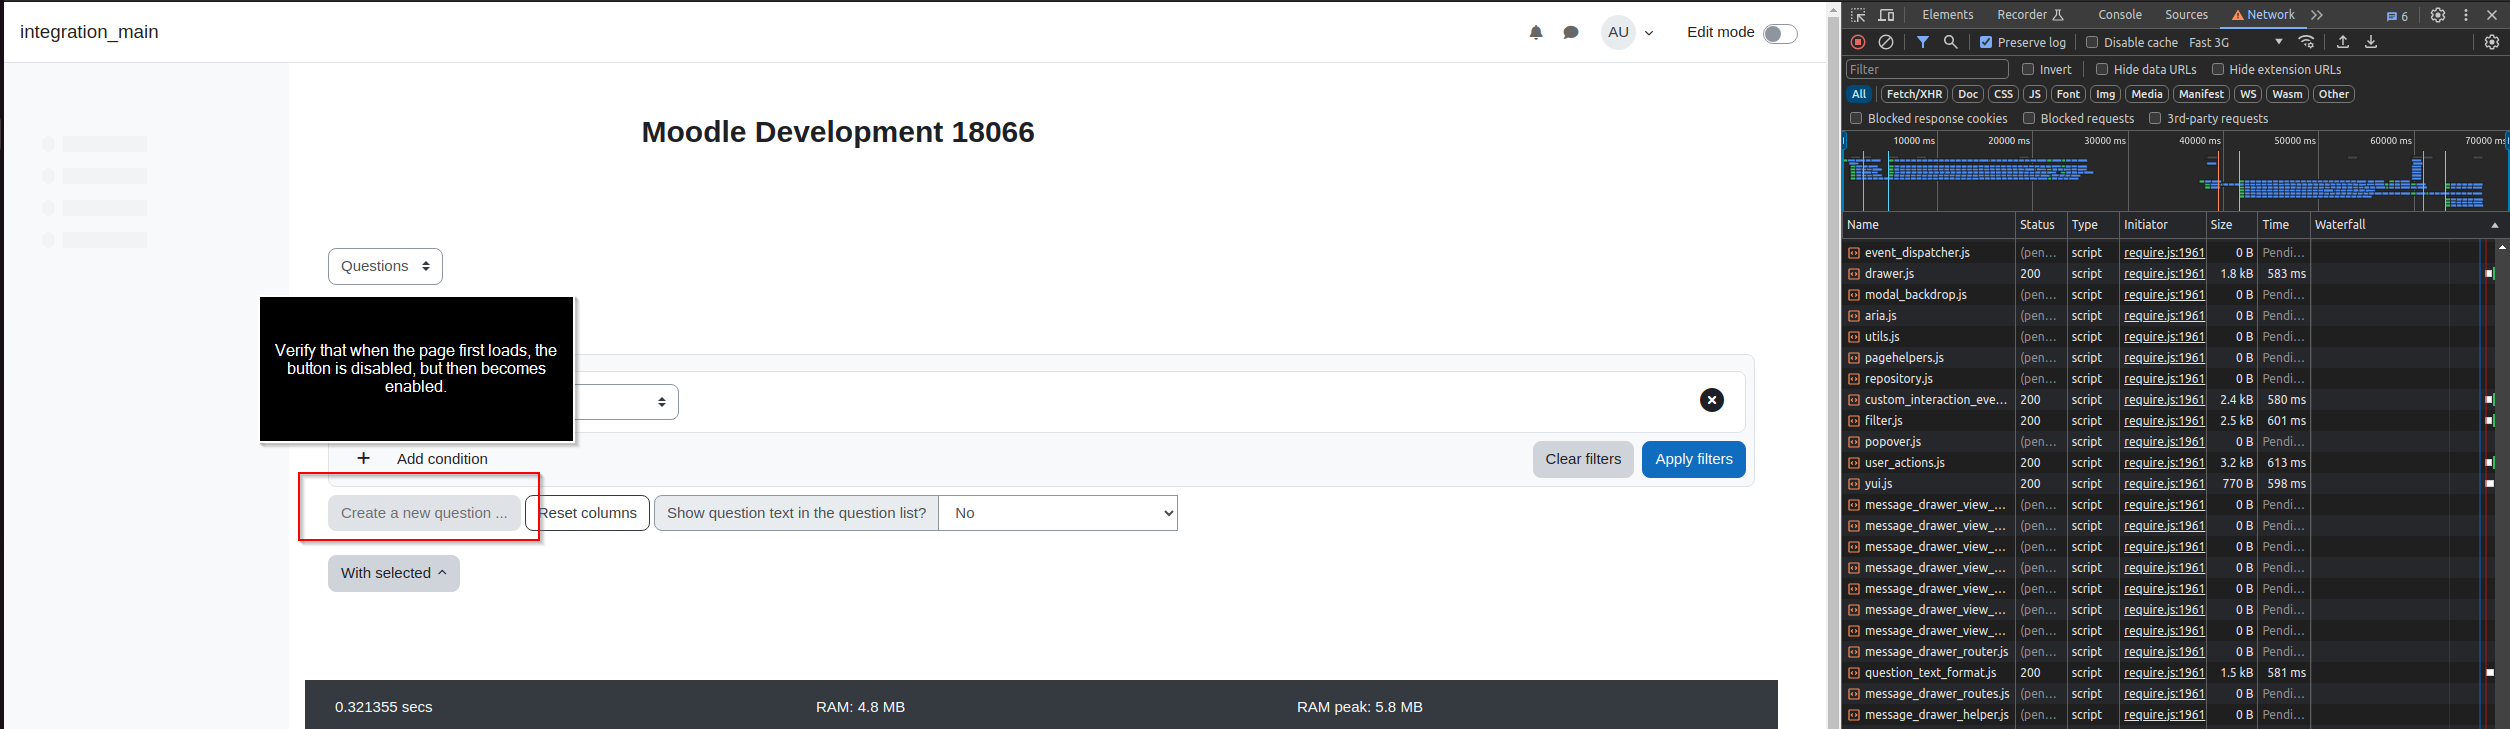Toggle the network filter funnel icon
Image resolution: width=2510 pixels, height=729 pixels.
[1923, 42]
